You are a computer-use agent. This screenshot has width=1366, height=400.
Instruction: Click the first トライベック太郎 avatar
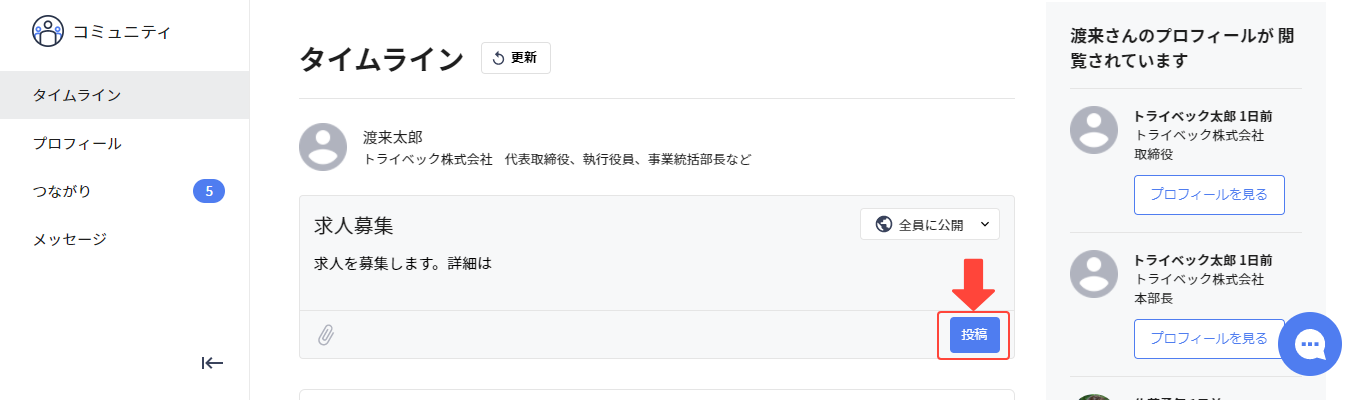coord(1094,129)
